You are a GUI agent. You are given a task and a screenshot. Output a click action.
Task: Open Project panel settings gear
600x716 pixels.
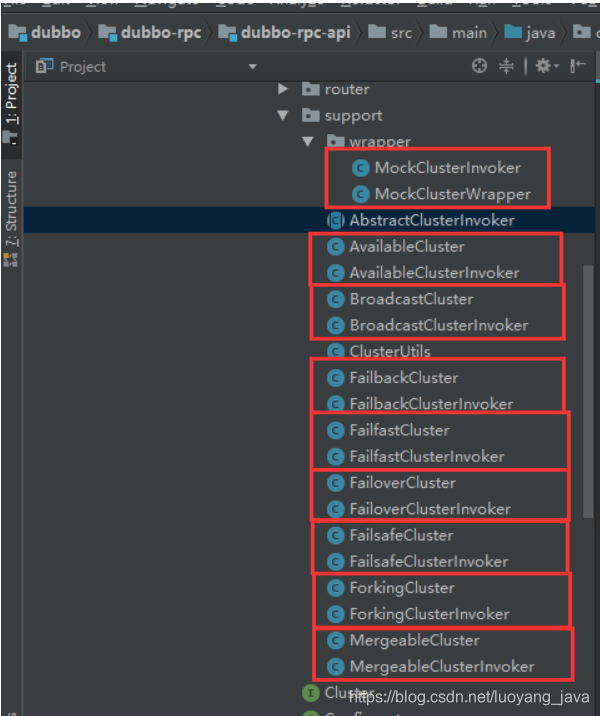[547, 66]
